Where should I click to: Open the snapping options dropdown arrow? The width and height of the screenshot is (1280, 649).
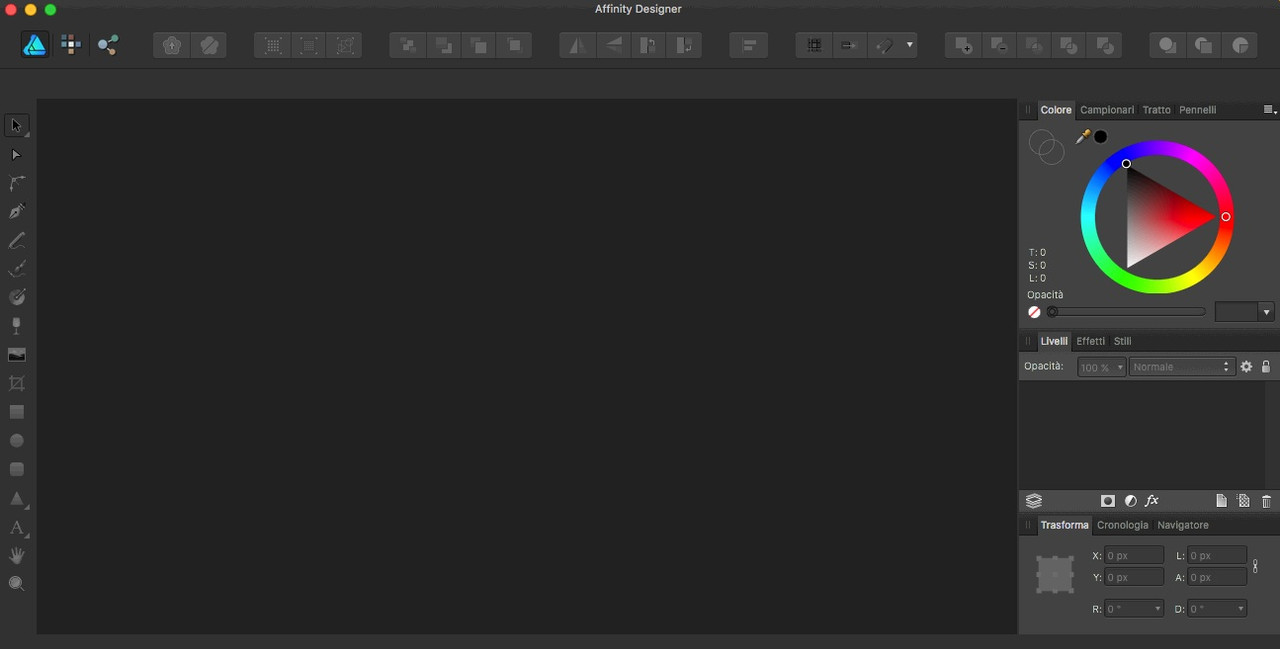pyautogui.click(x=909, y=45)
